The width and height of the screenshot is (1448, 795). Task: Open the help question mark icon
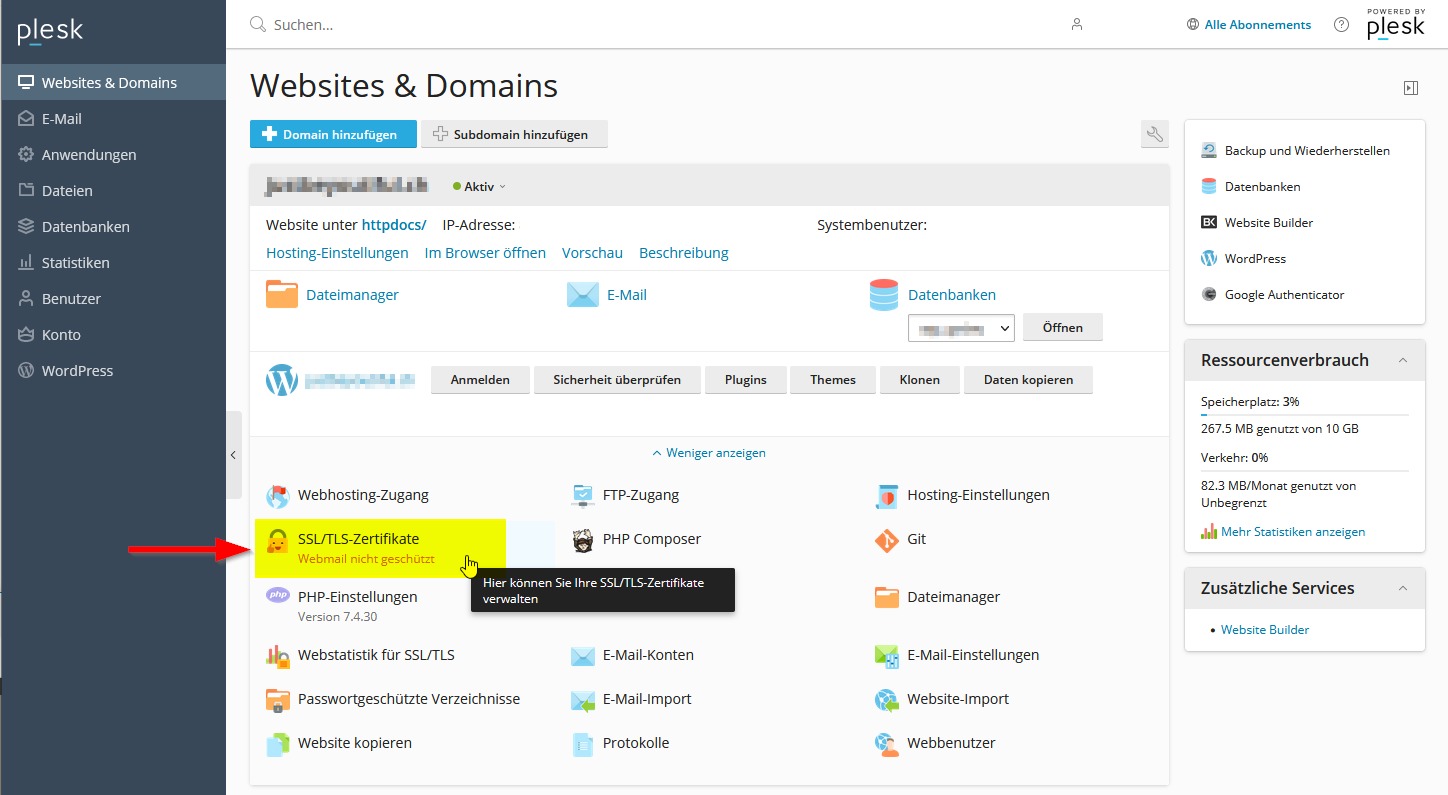point(1341,25)
